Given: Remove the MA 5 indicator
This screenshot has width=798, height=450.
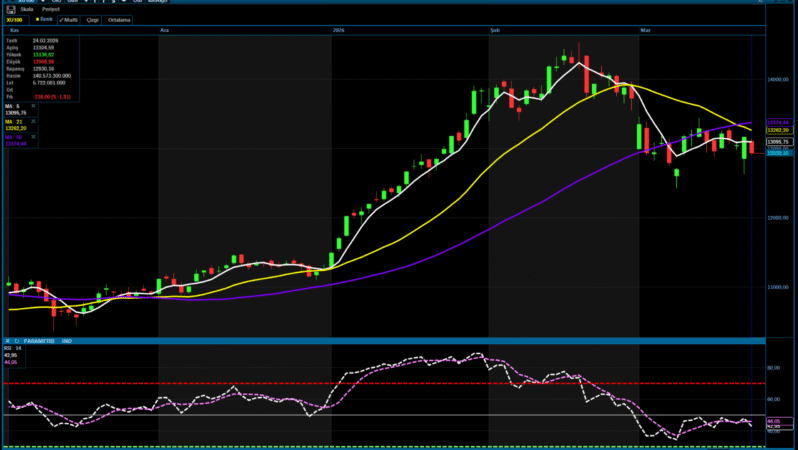Looking at the screenshot, I should (32, 105).
